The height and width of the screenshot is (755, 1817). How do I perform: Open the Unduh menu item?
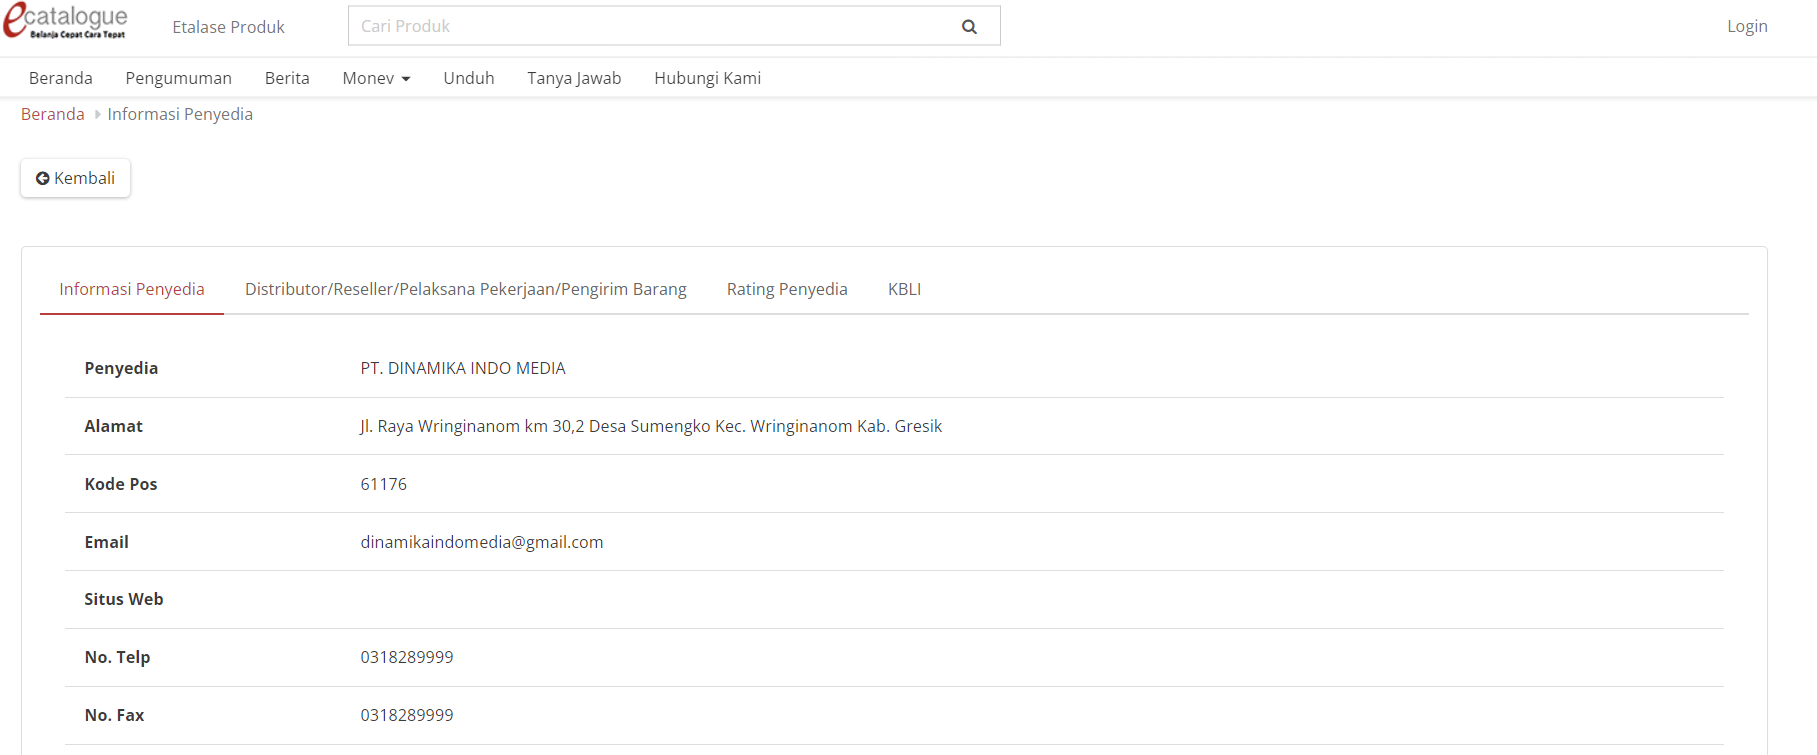click(469, 78)
